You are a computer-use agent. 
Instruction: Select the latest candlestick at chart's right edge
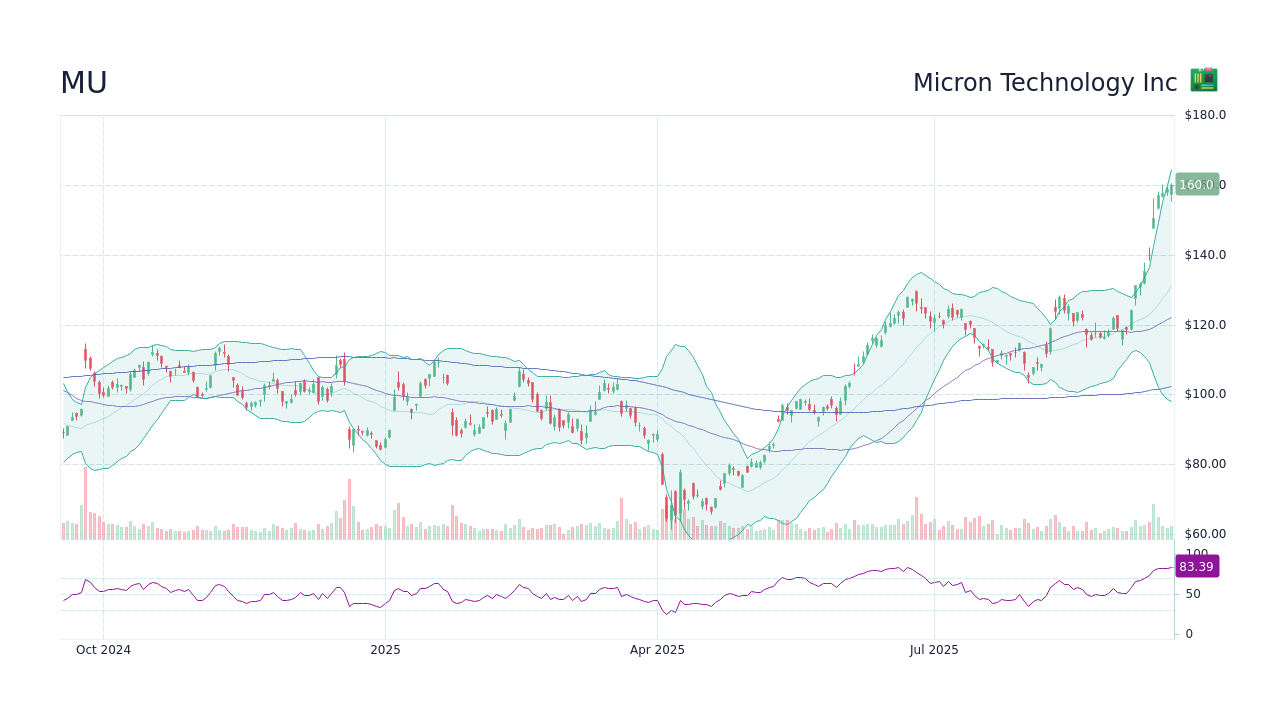point(1171,187)
